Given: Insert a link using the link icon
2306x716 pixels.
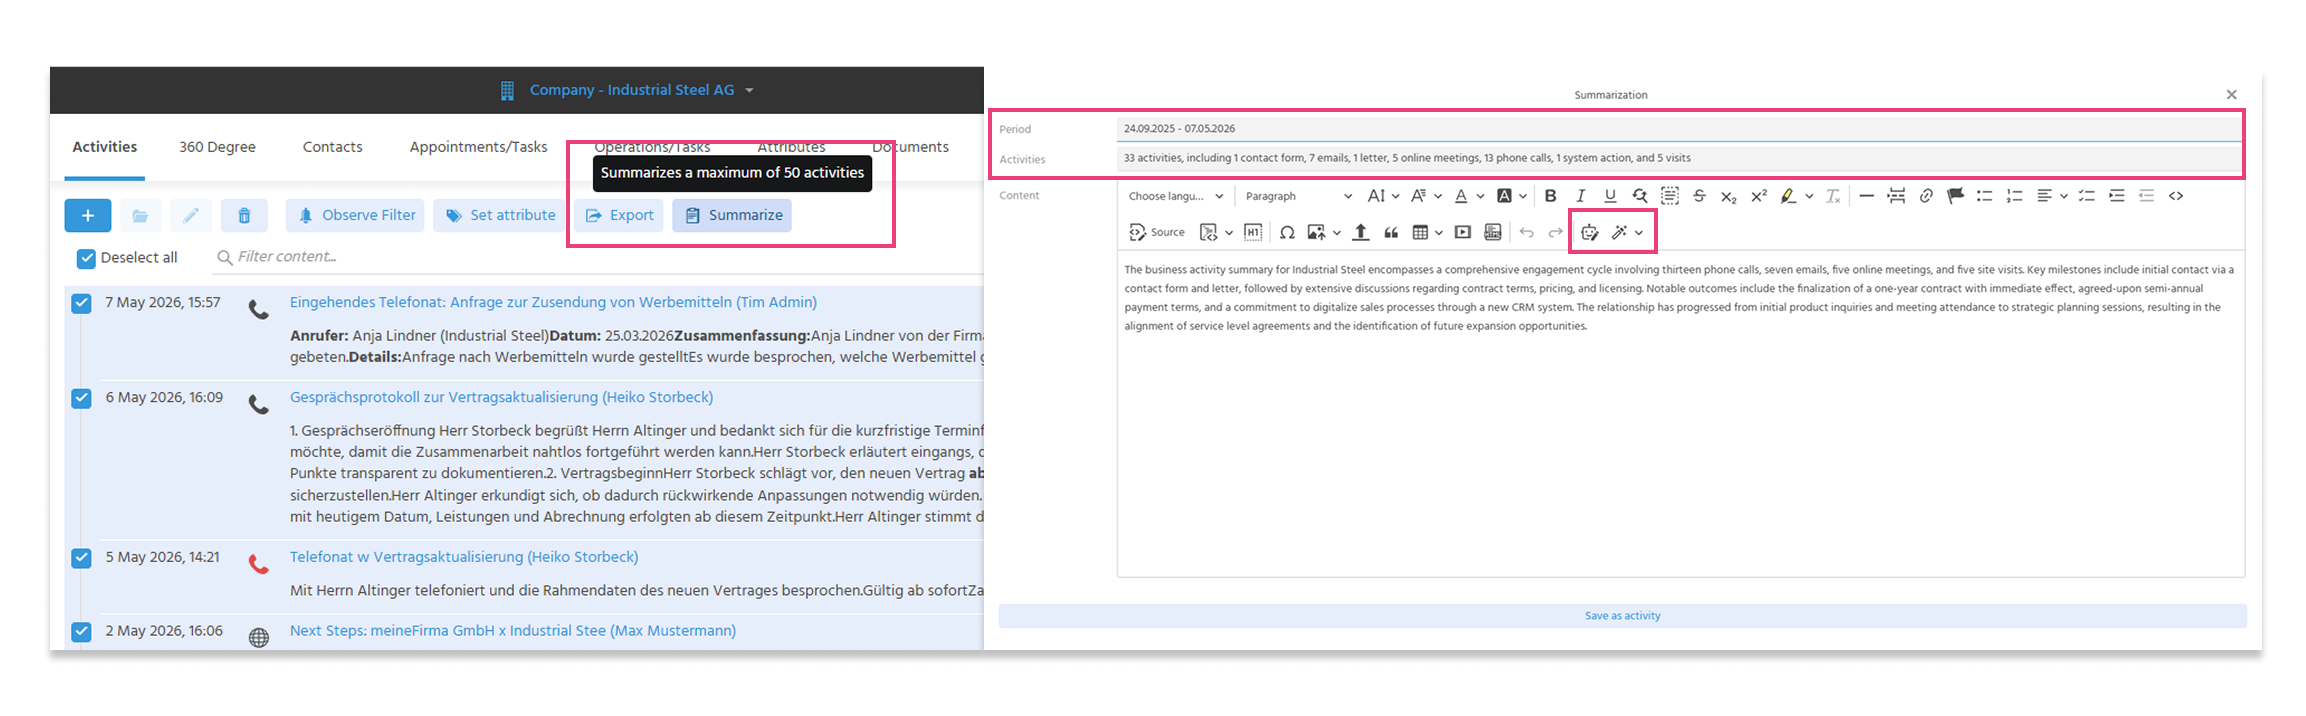Looking at the screenshot, I should (1926, 196).
